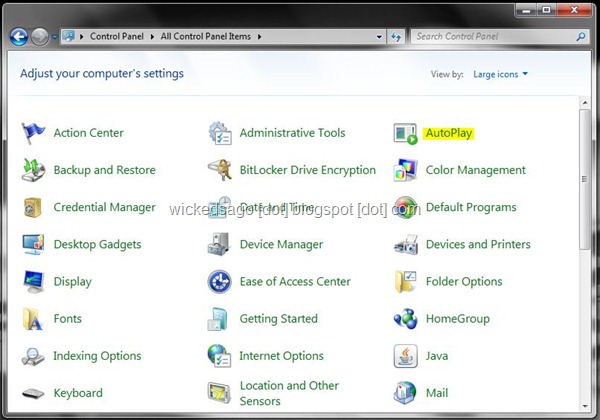Screen dimensions: 600x420
Task: Click the Date and Time clock icon
Action: click(220, 207)
